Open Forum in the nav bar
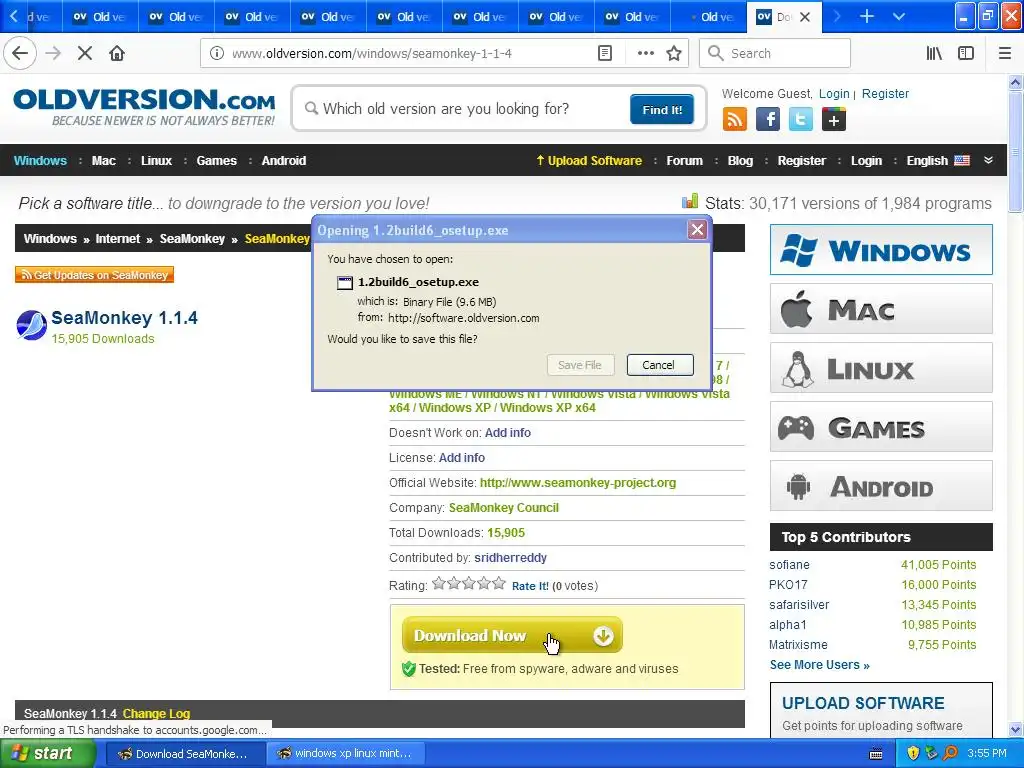The image size is (1024, 768). [684, 161]
